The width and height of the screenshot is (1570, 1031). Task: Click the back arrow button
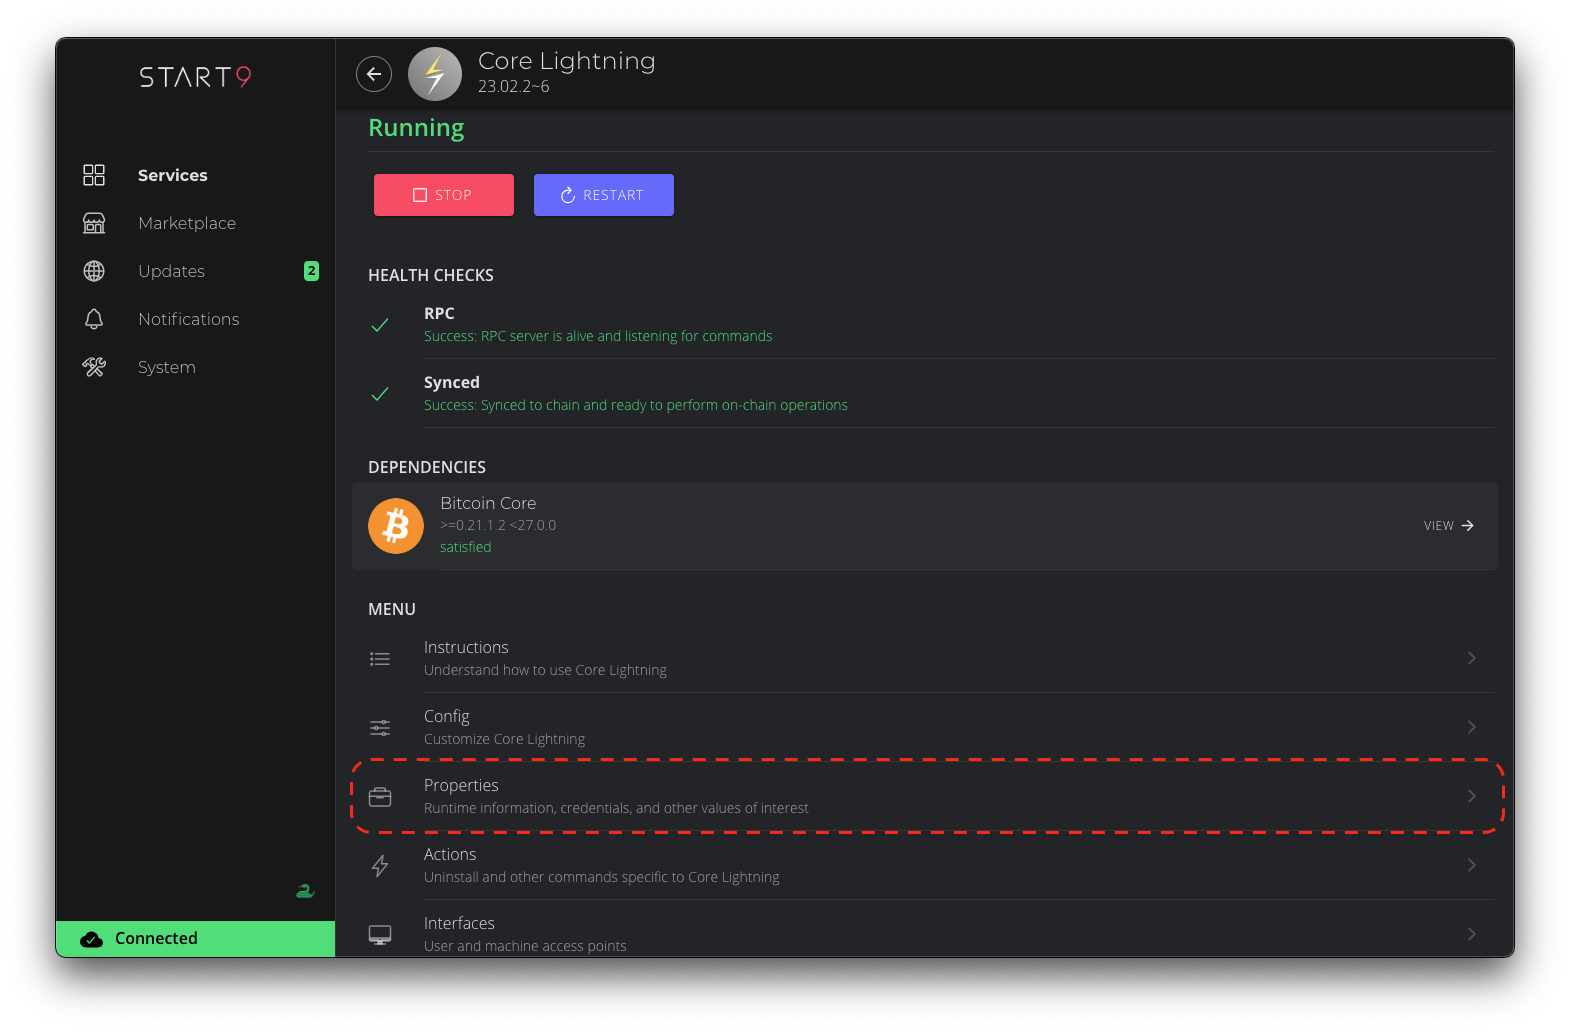pos(374,74)
